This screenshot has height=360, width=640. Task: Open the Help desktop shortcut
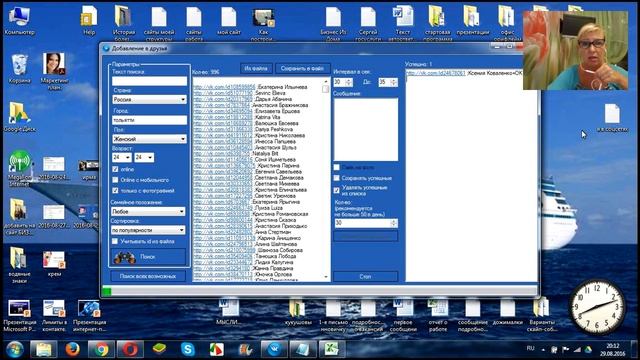[89, 20]
